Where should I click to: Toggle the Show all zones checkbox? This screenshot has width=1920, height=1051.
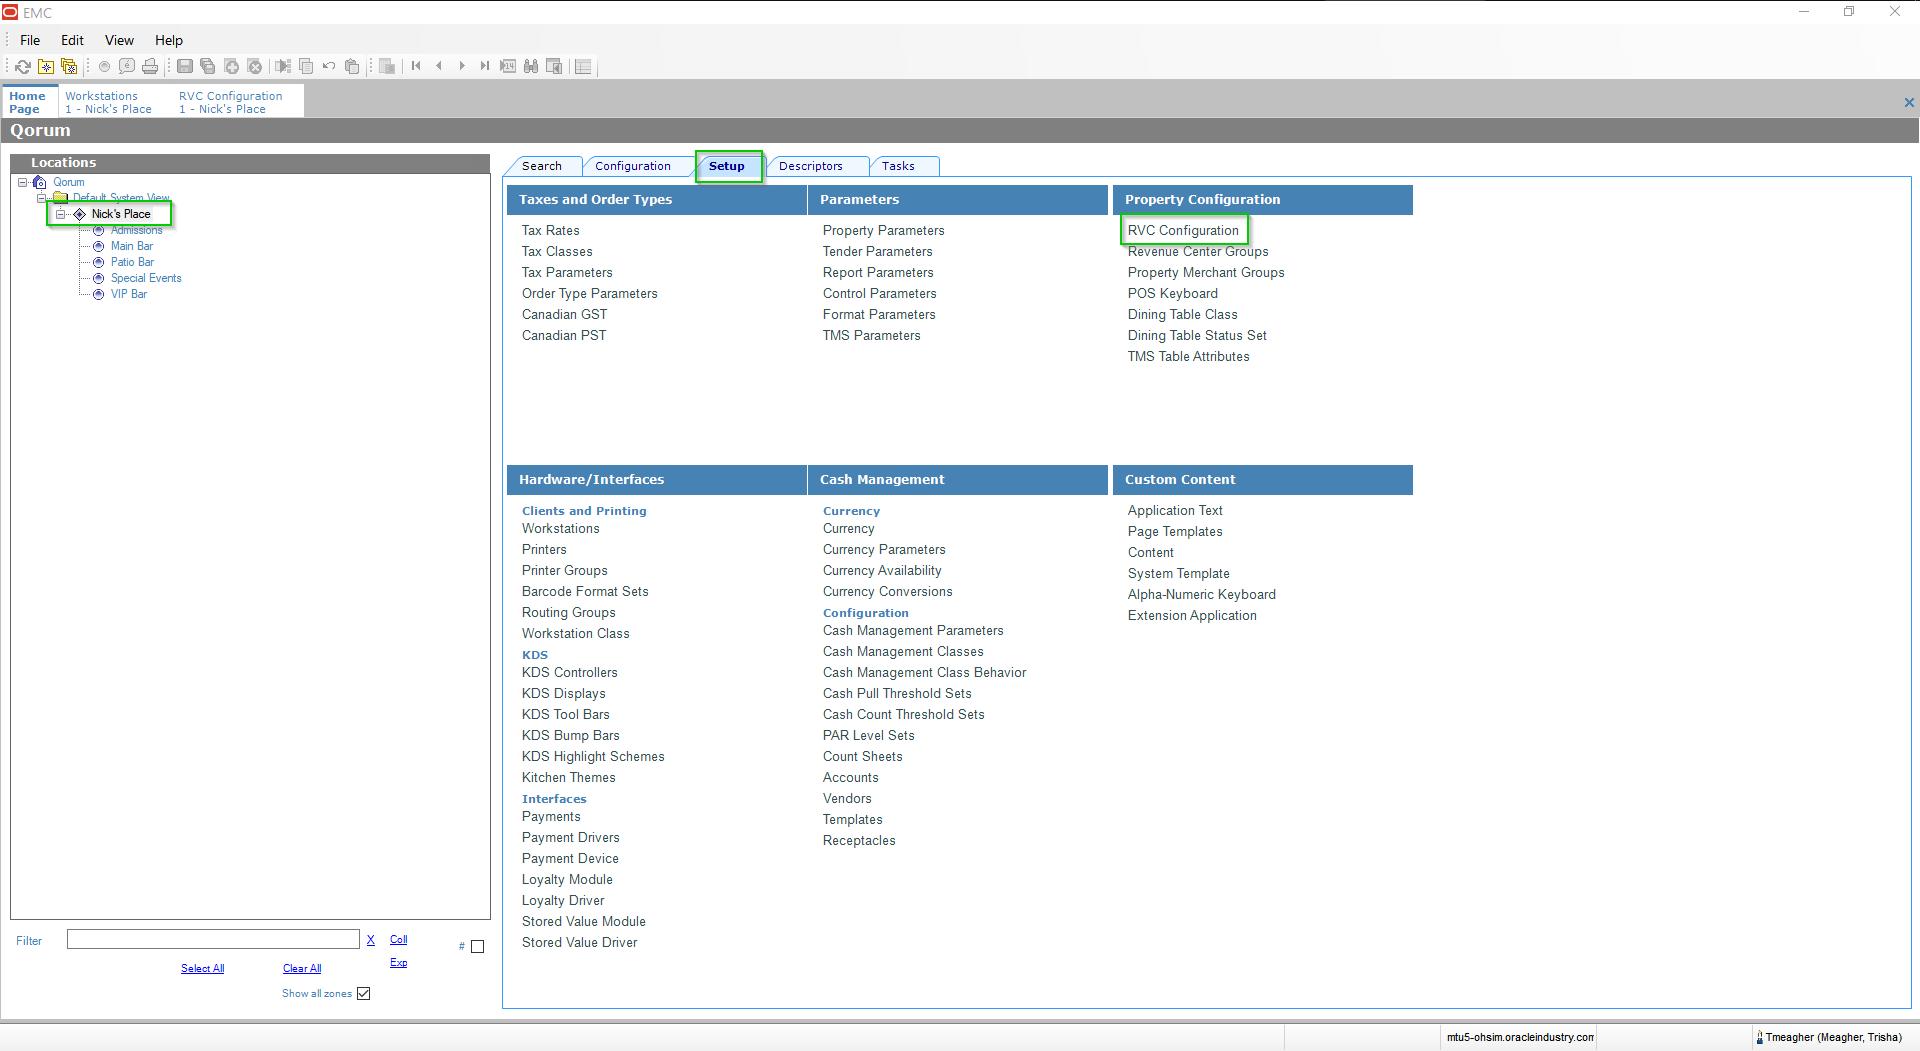coord(364,994)
